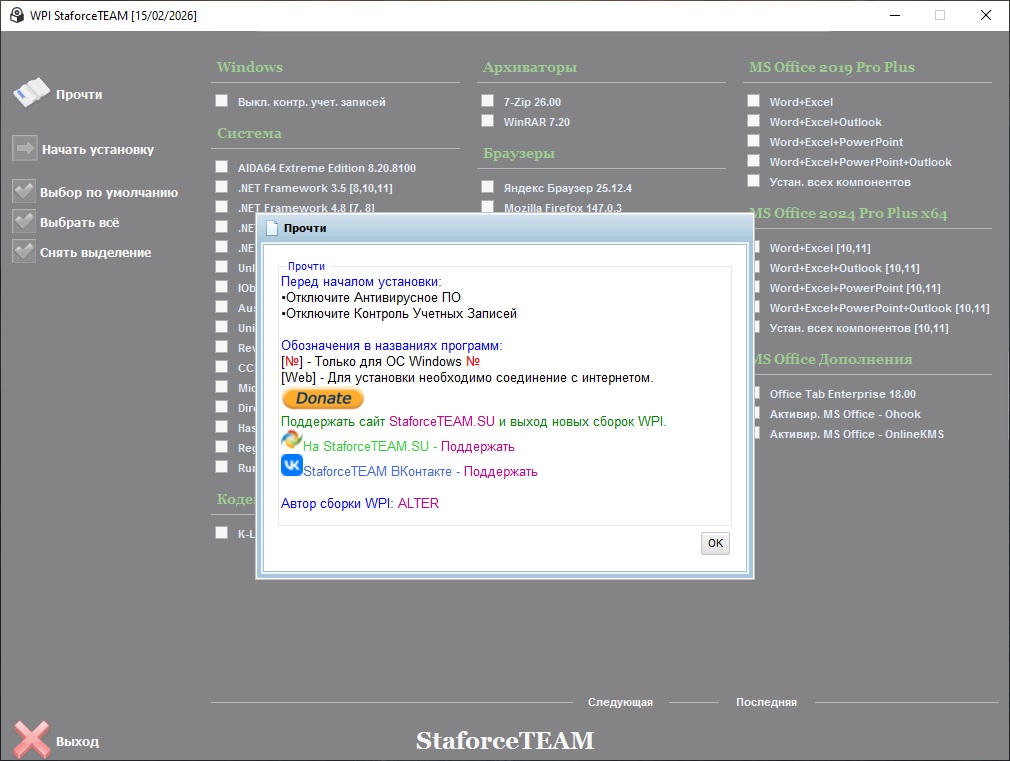Select Word+Excel under MS Office 2019
This screenshot has width=1010, height=761.
[x=753, y=101]
